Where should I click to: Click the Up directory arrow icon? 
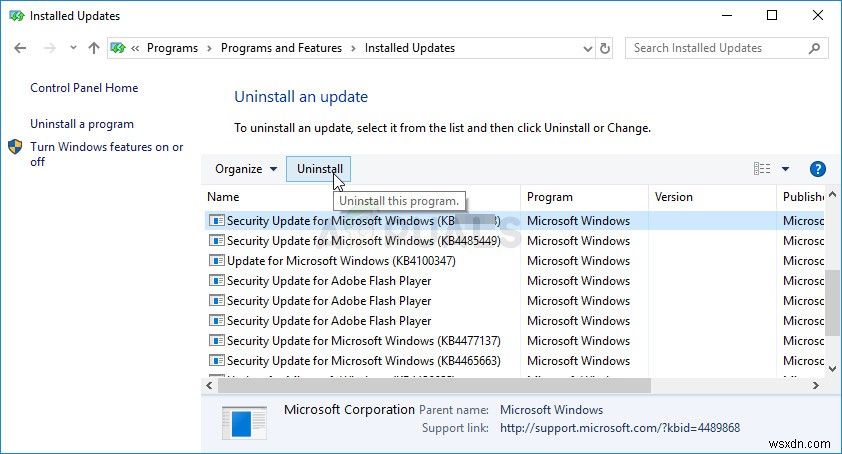[x=94, y=48]
